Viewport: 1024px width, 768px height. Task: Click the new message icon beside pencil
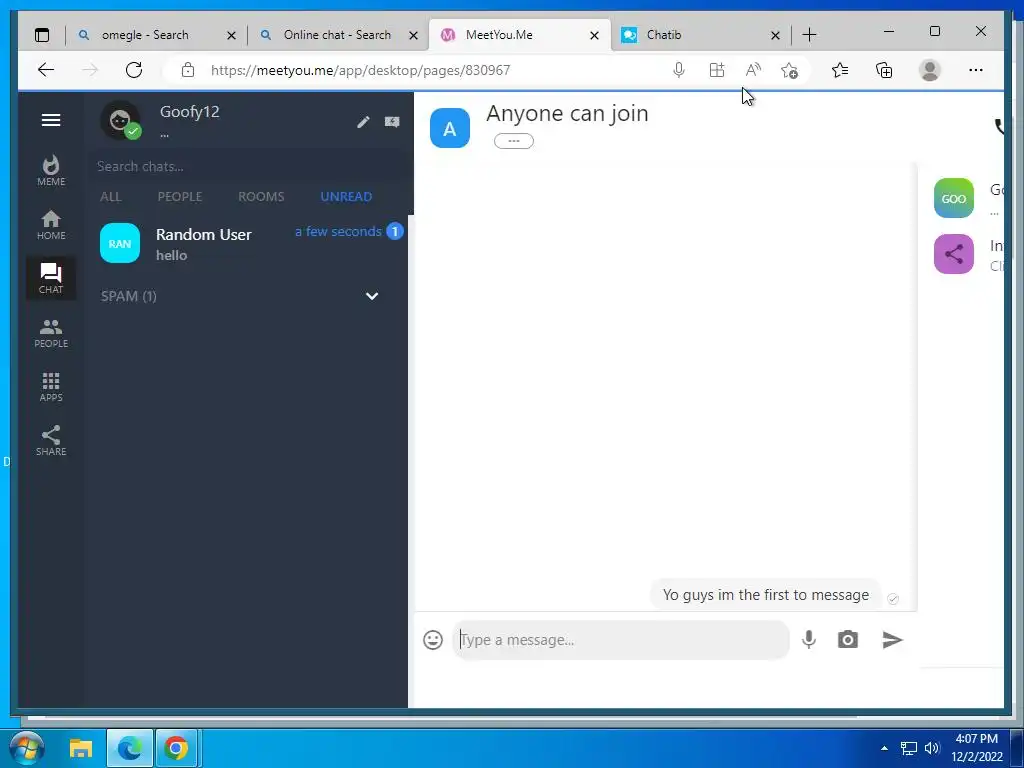click(392, 122)
